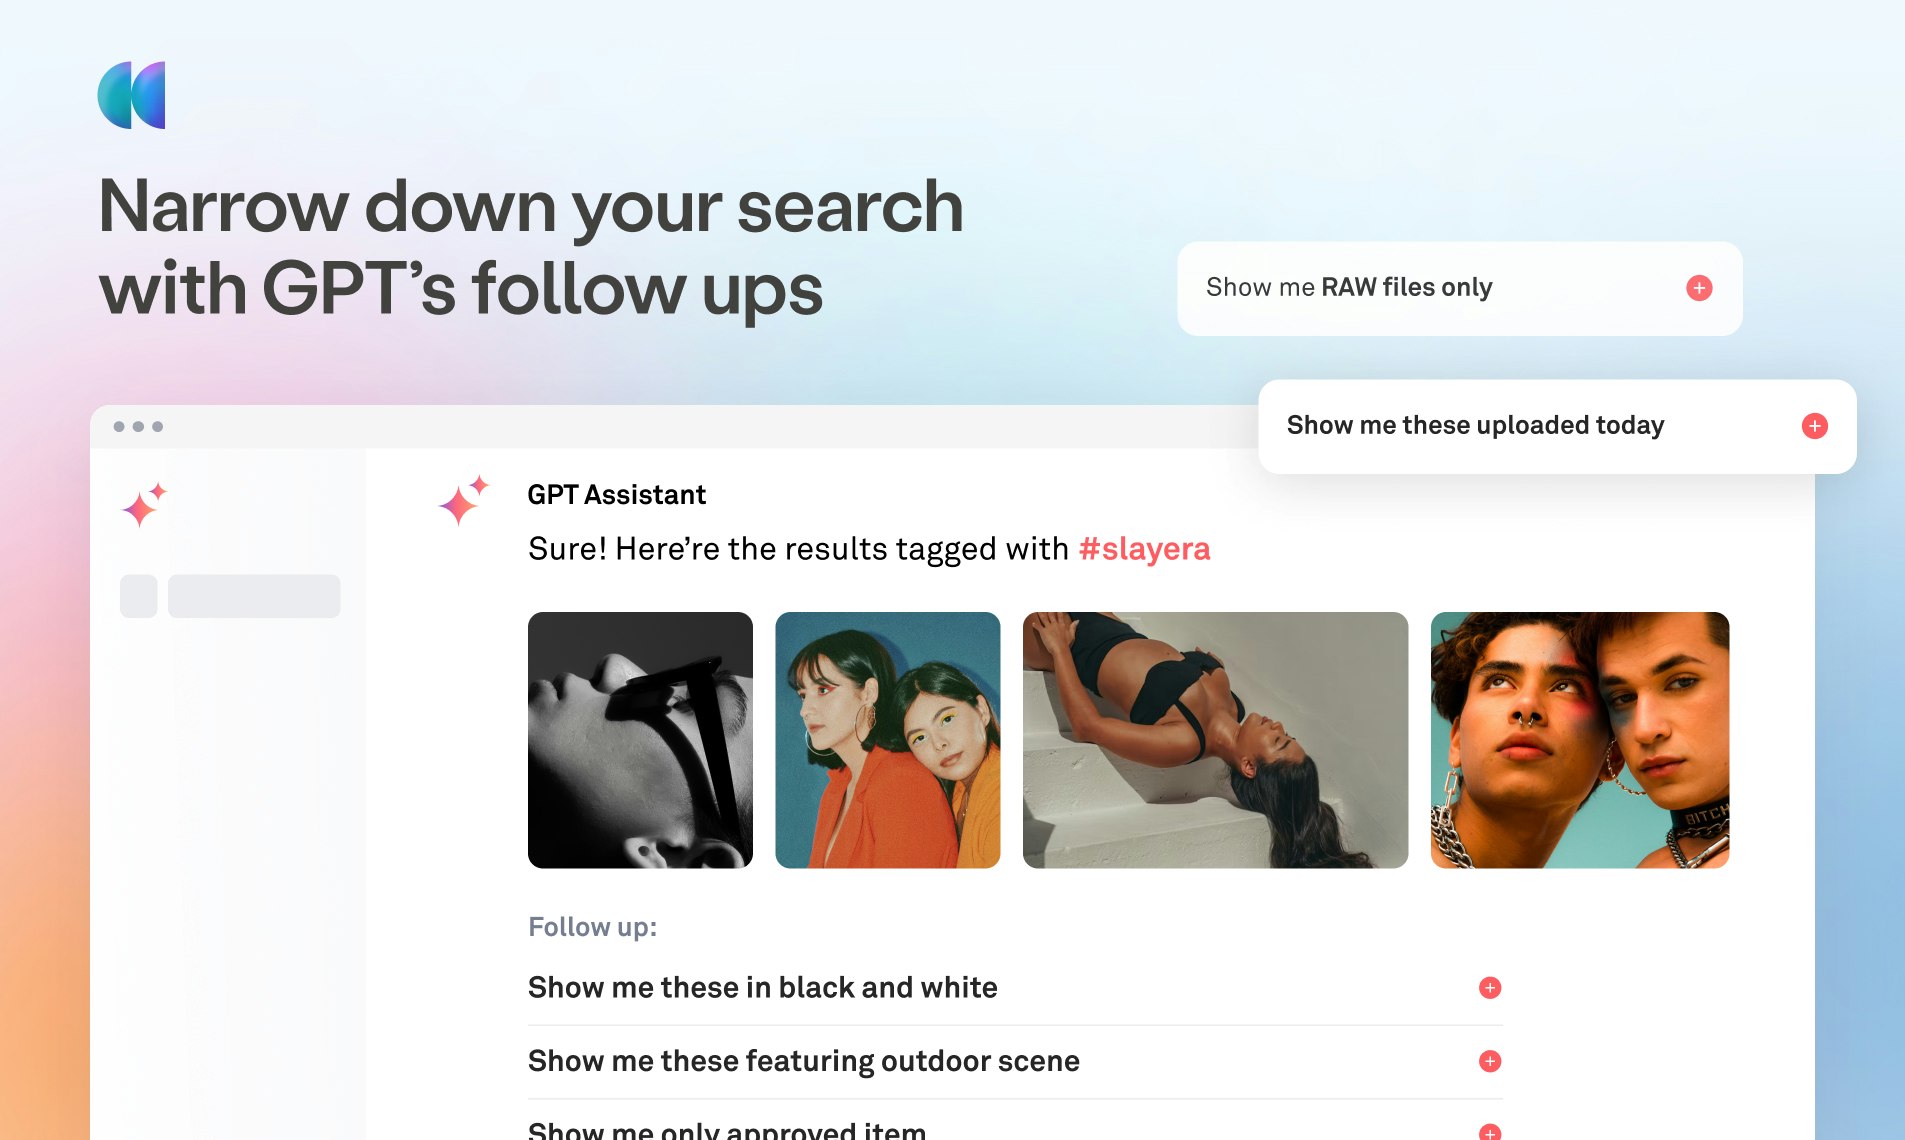Click the wide gray sidebar placeholder bar

pyautogui.click(x=254, y=596)
